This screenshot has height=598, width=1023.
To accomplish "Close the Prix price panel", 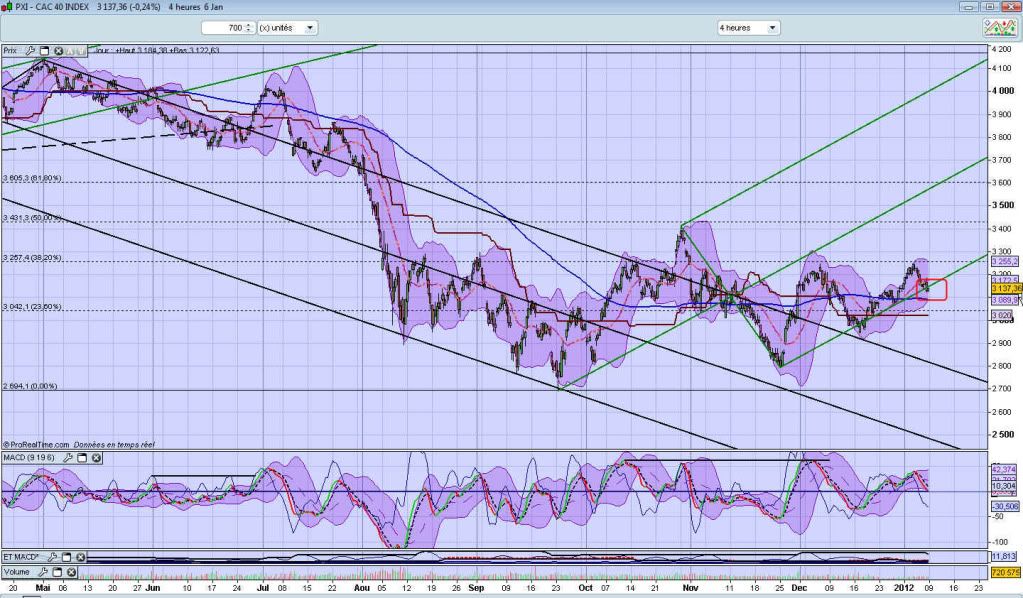I will pyautogui.click(x=58, y=50).
